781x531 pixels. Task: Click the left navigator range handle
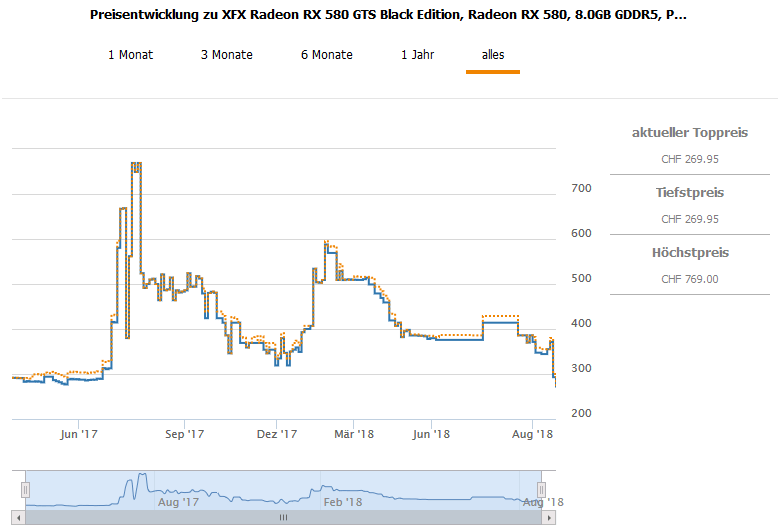click(25, 490)
